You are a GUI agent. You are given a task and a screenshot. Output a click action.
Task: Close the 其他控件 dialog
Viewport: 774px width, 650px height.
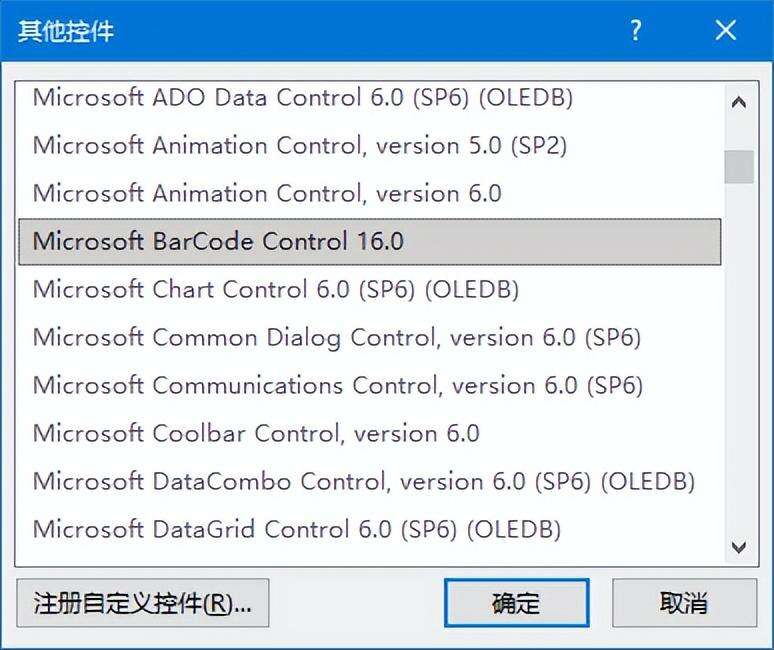point(726,31)
